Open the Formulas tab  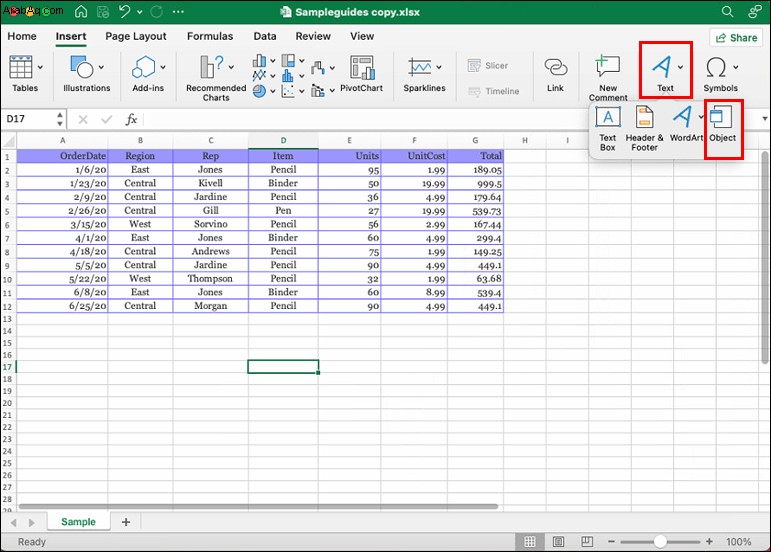[210, 36]
